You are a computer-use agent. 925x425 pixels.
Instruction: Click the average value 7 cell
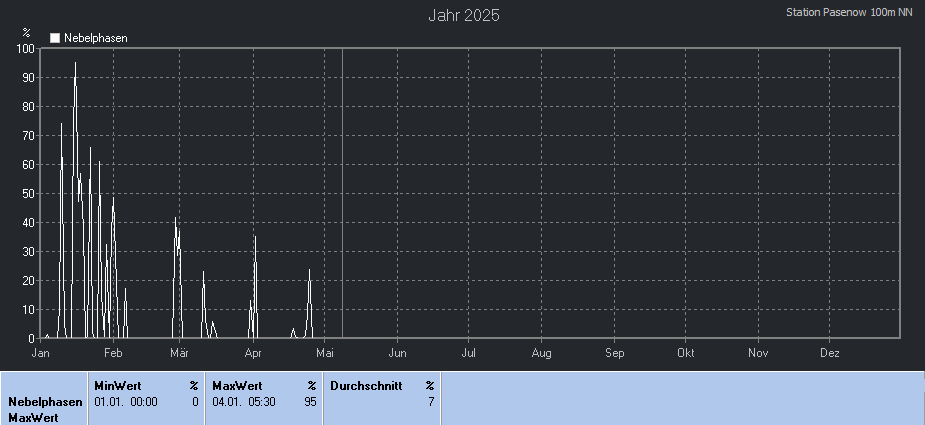click(431, 402)
